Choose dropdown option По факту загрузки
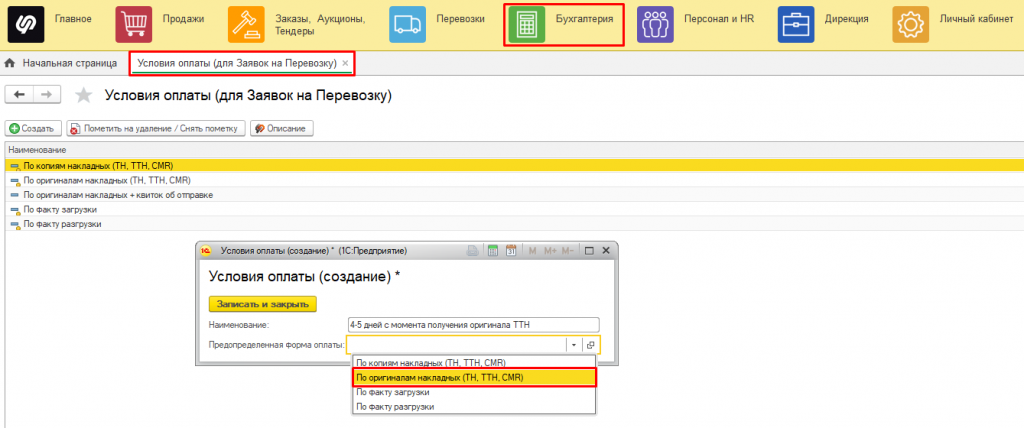The height and width of the screenshot is (428, 1024). coord(474,393)
